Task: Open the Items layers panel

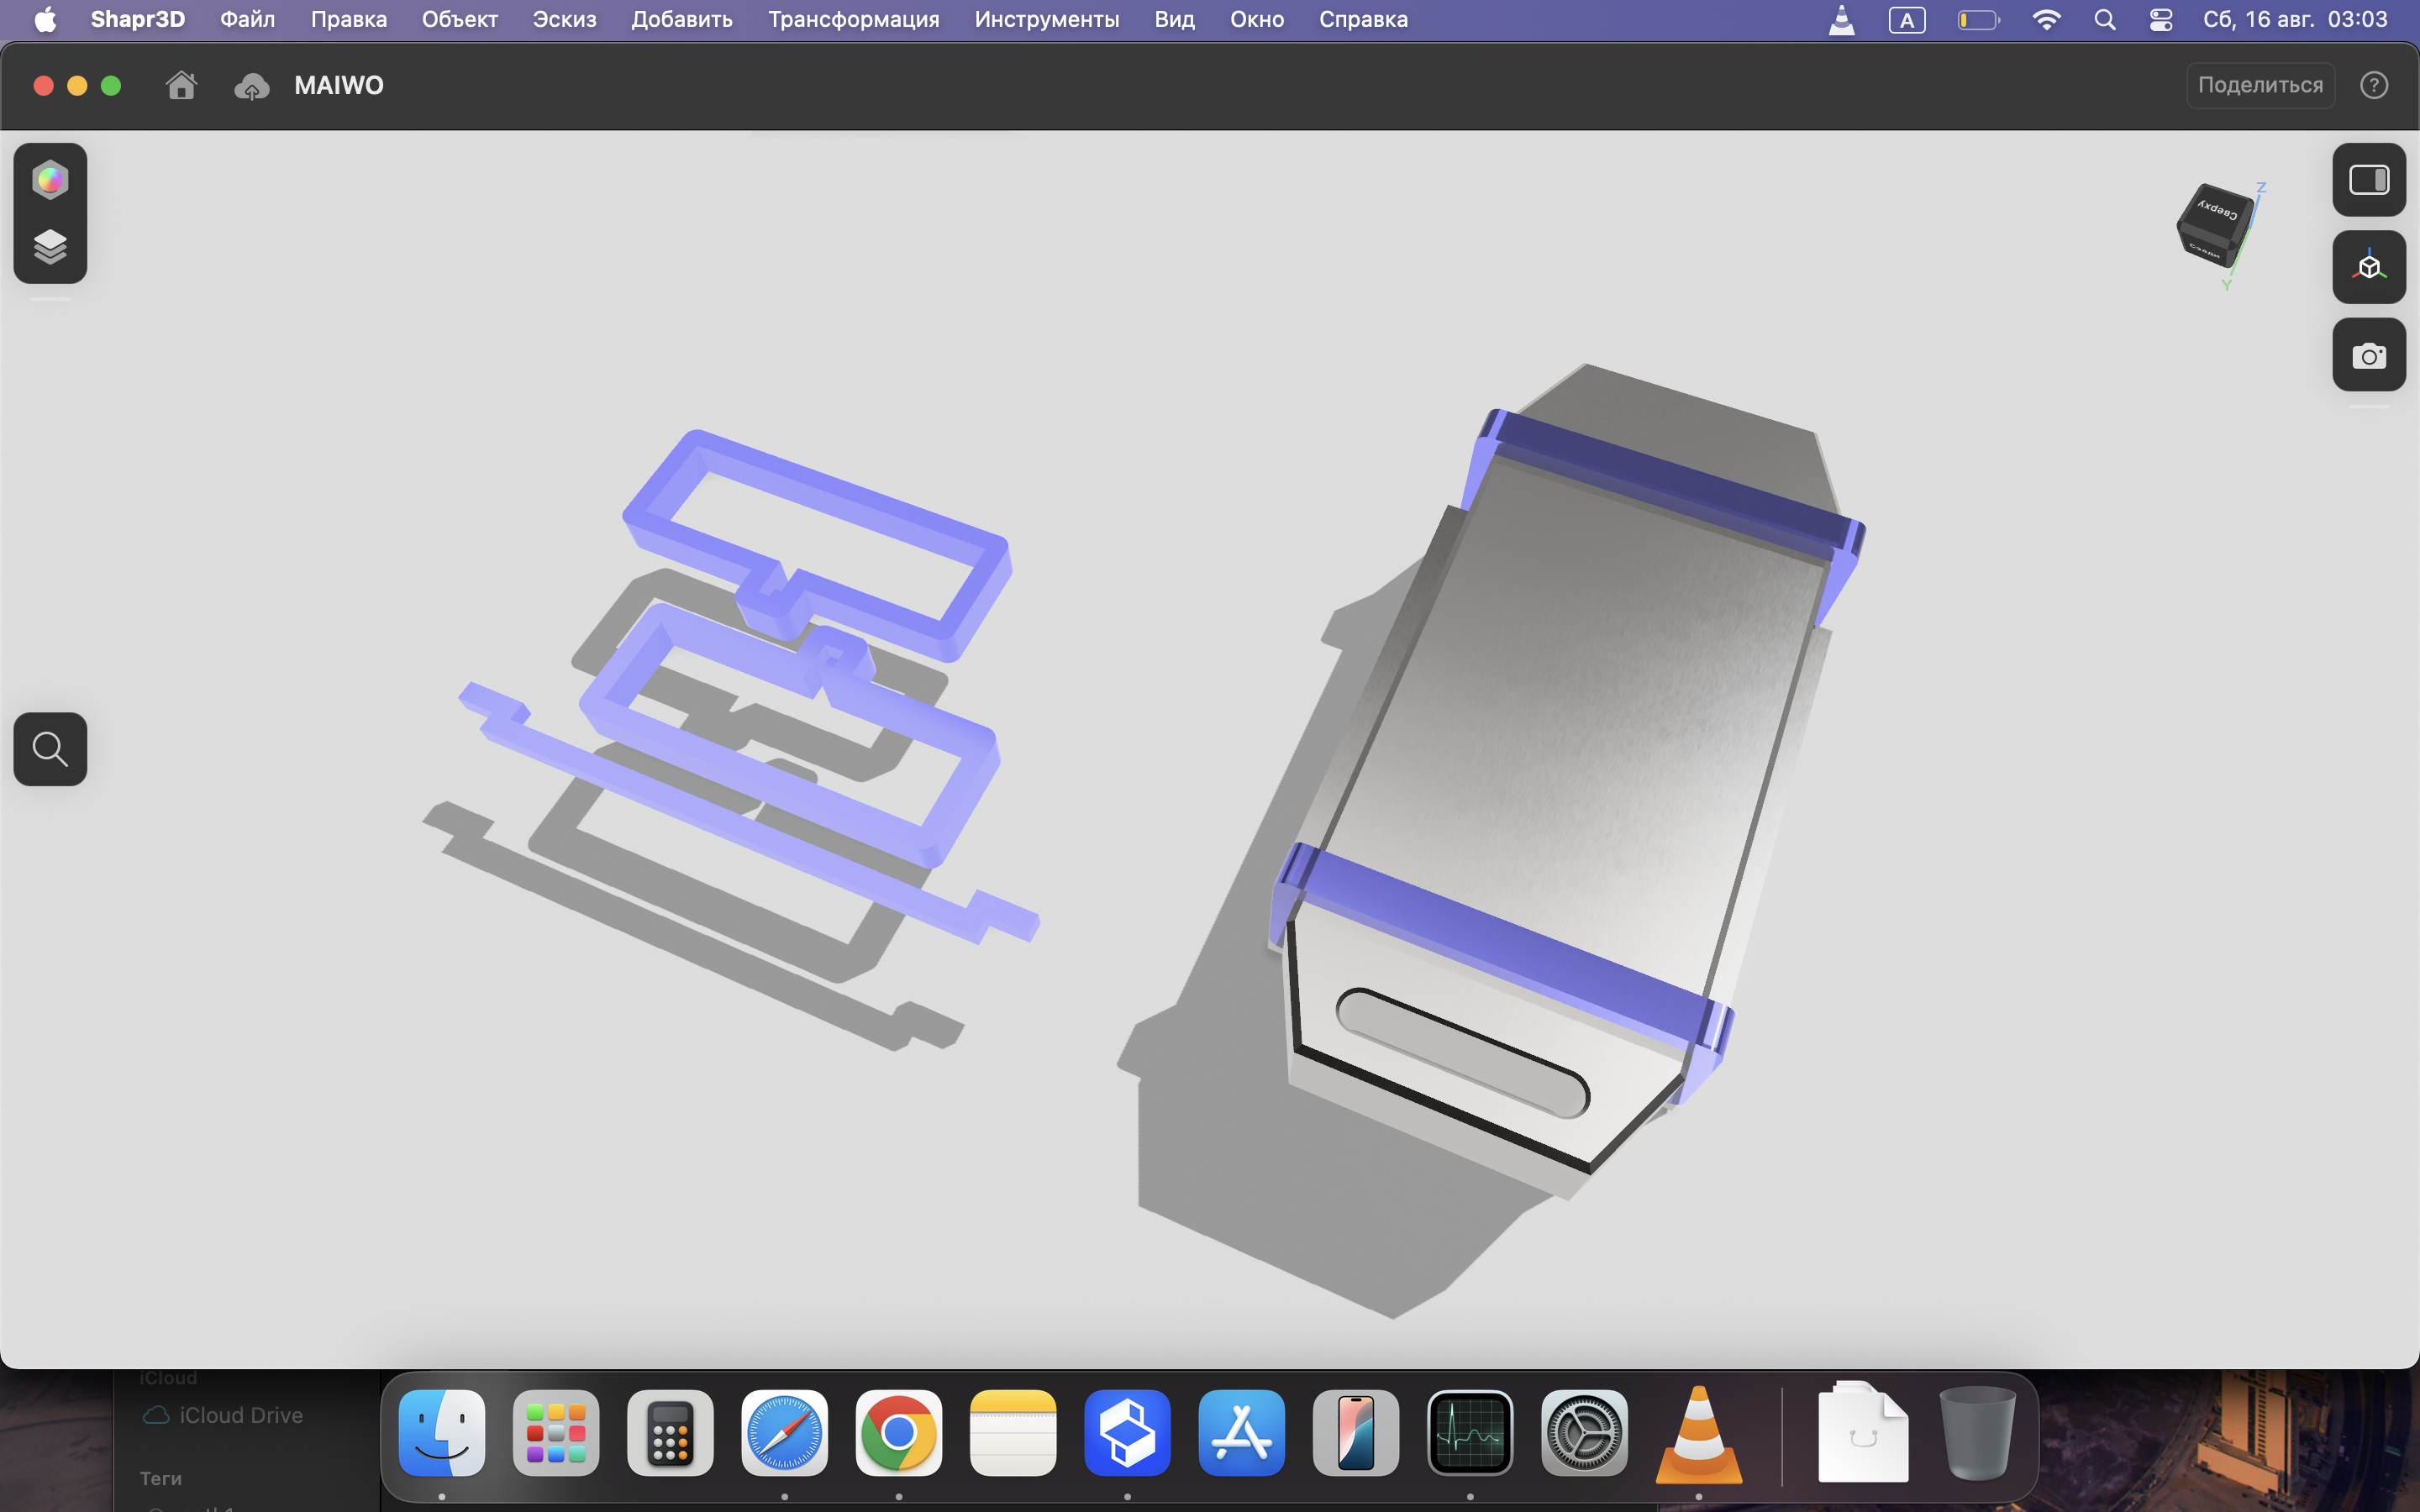Action: pos(50,246)
